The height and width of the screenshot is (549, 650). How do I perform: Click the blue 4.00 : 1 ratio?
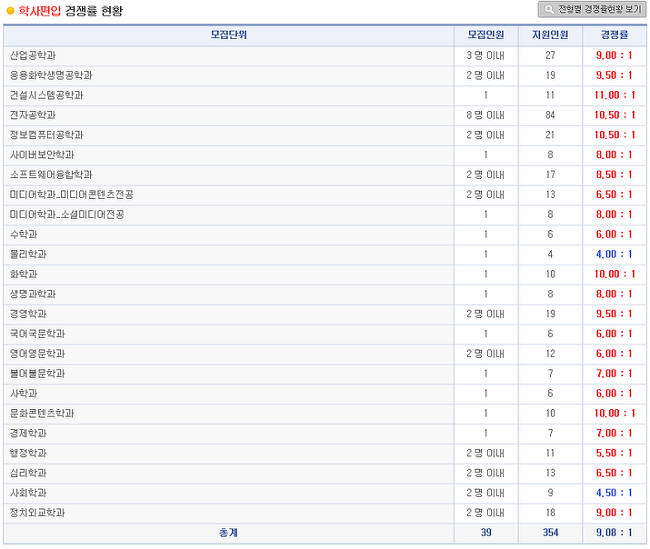click(614, 254)
